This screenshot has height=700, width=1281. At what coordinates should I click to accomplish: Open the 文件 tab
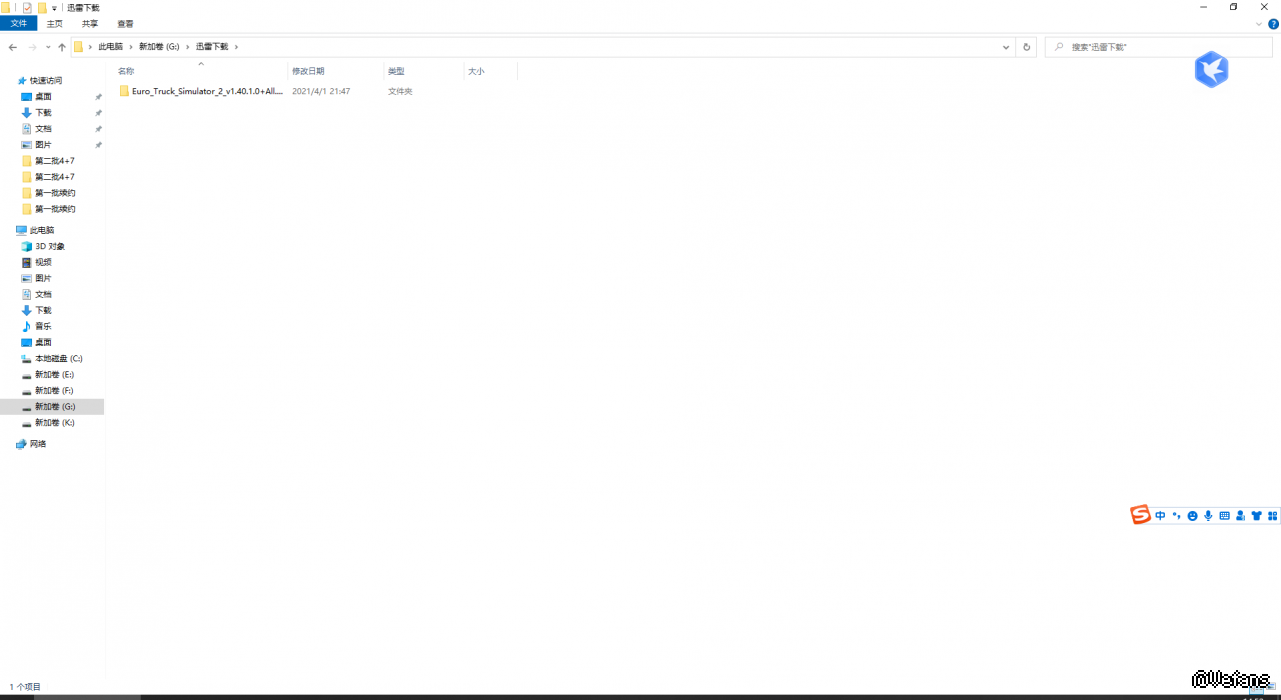pos(18,23)
